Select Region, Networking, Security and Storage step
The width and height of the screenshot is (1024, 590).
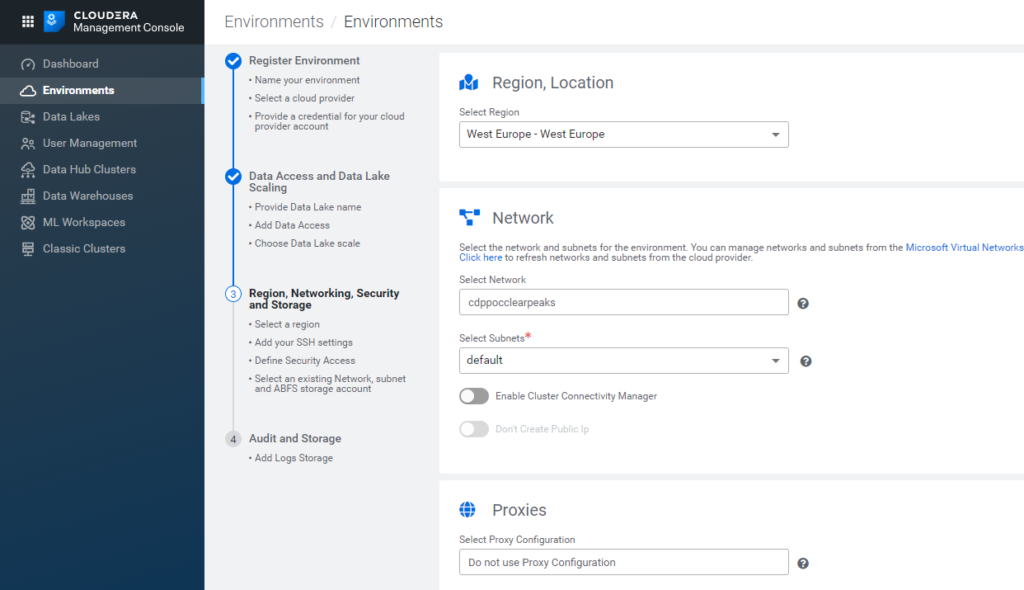(x=324, y=299)
